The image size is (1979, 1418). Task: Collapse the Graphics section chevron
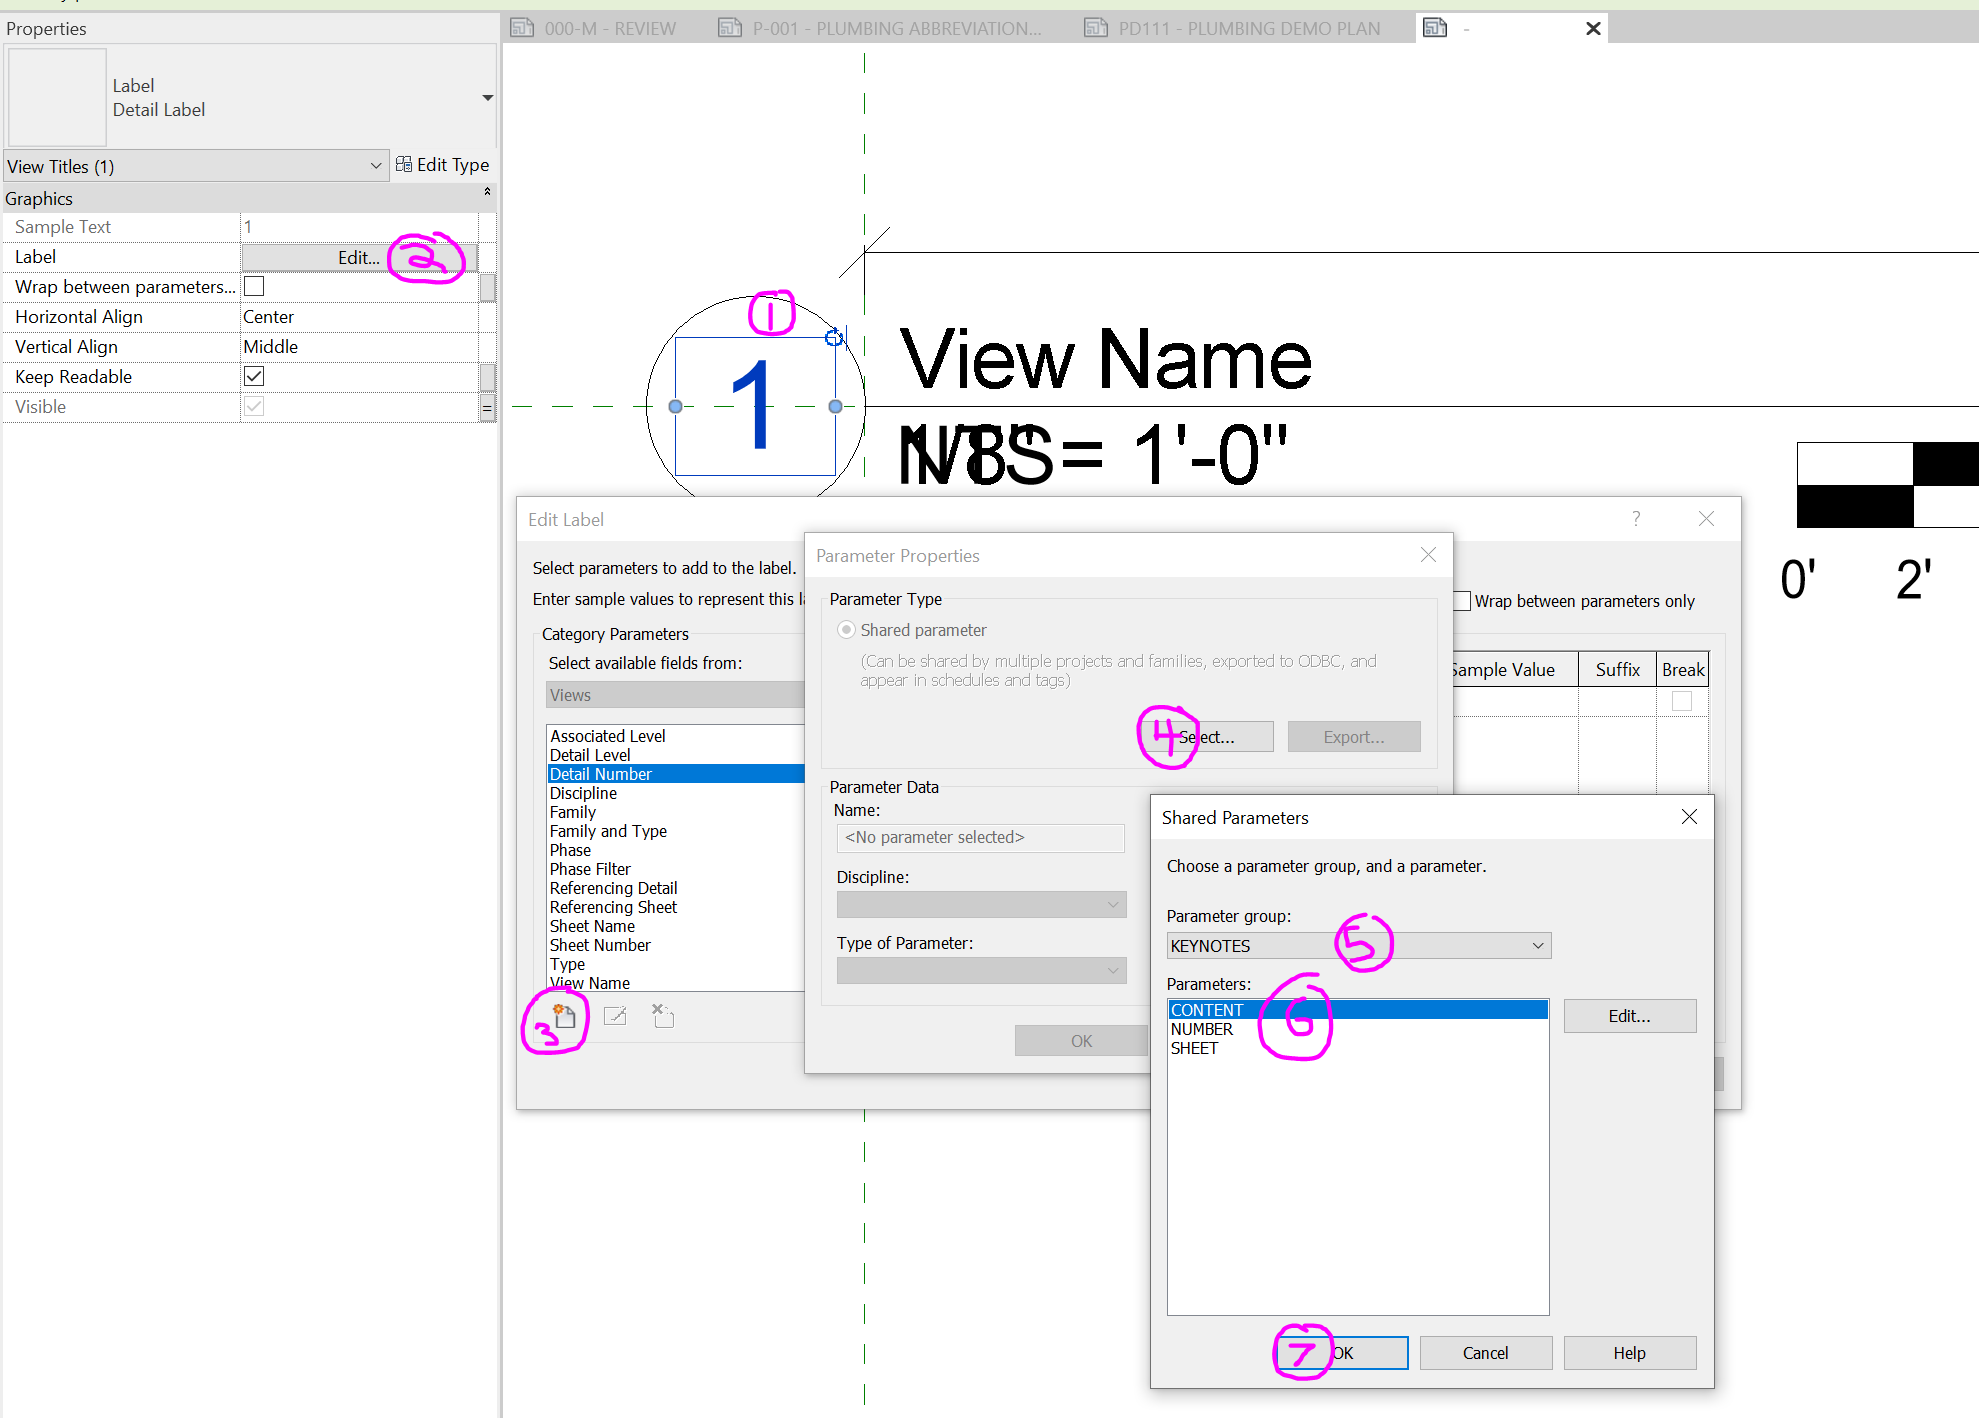[487, 191]
